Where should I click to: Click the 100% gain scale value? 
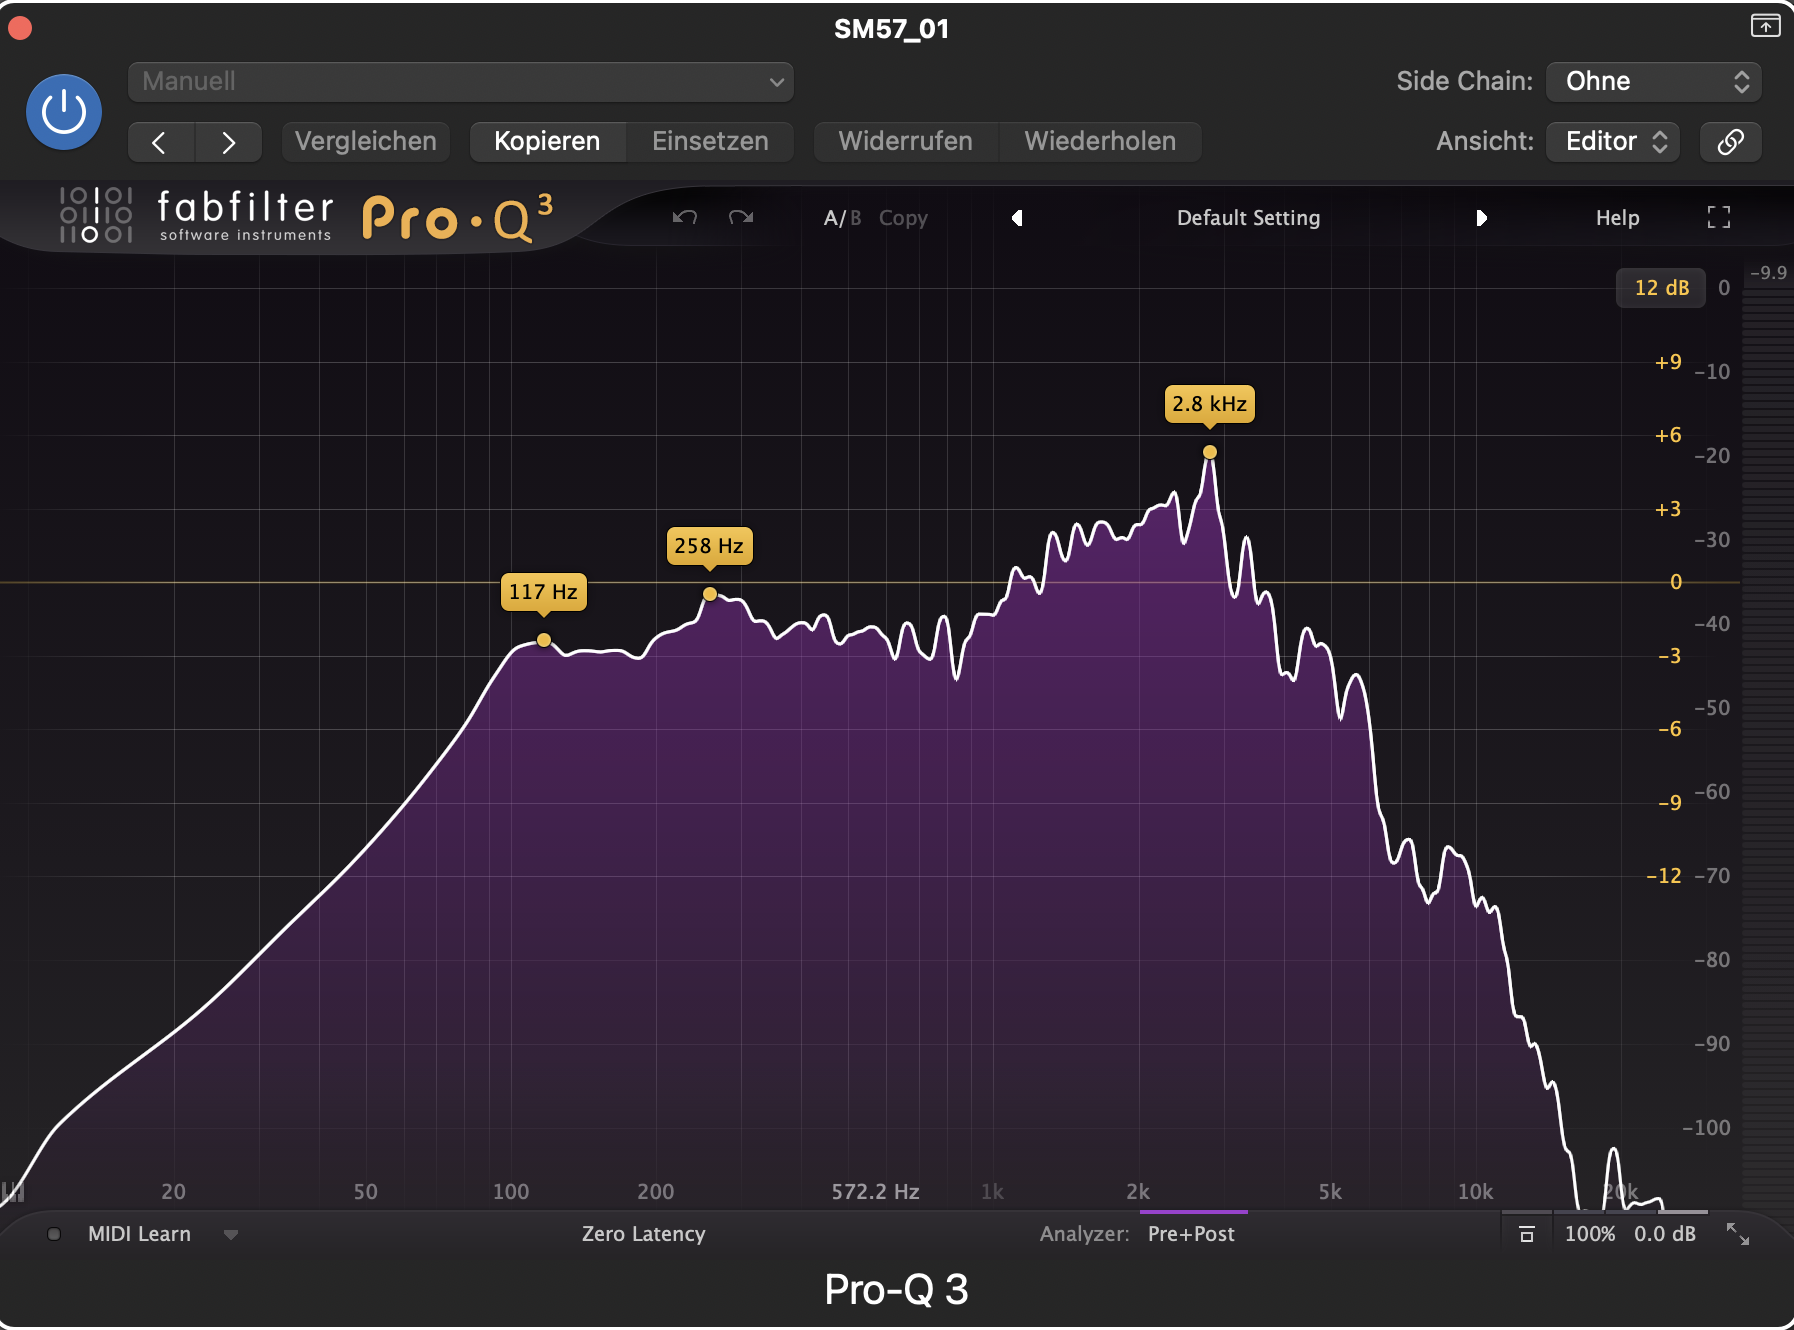[x=1590, y=1234]
